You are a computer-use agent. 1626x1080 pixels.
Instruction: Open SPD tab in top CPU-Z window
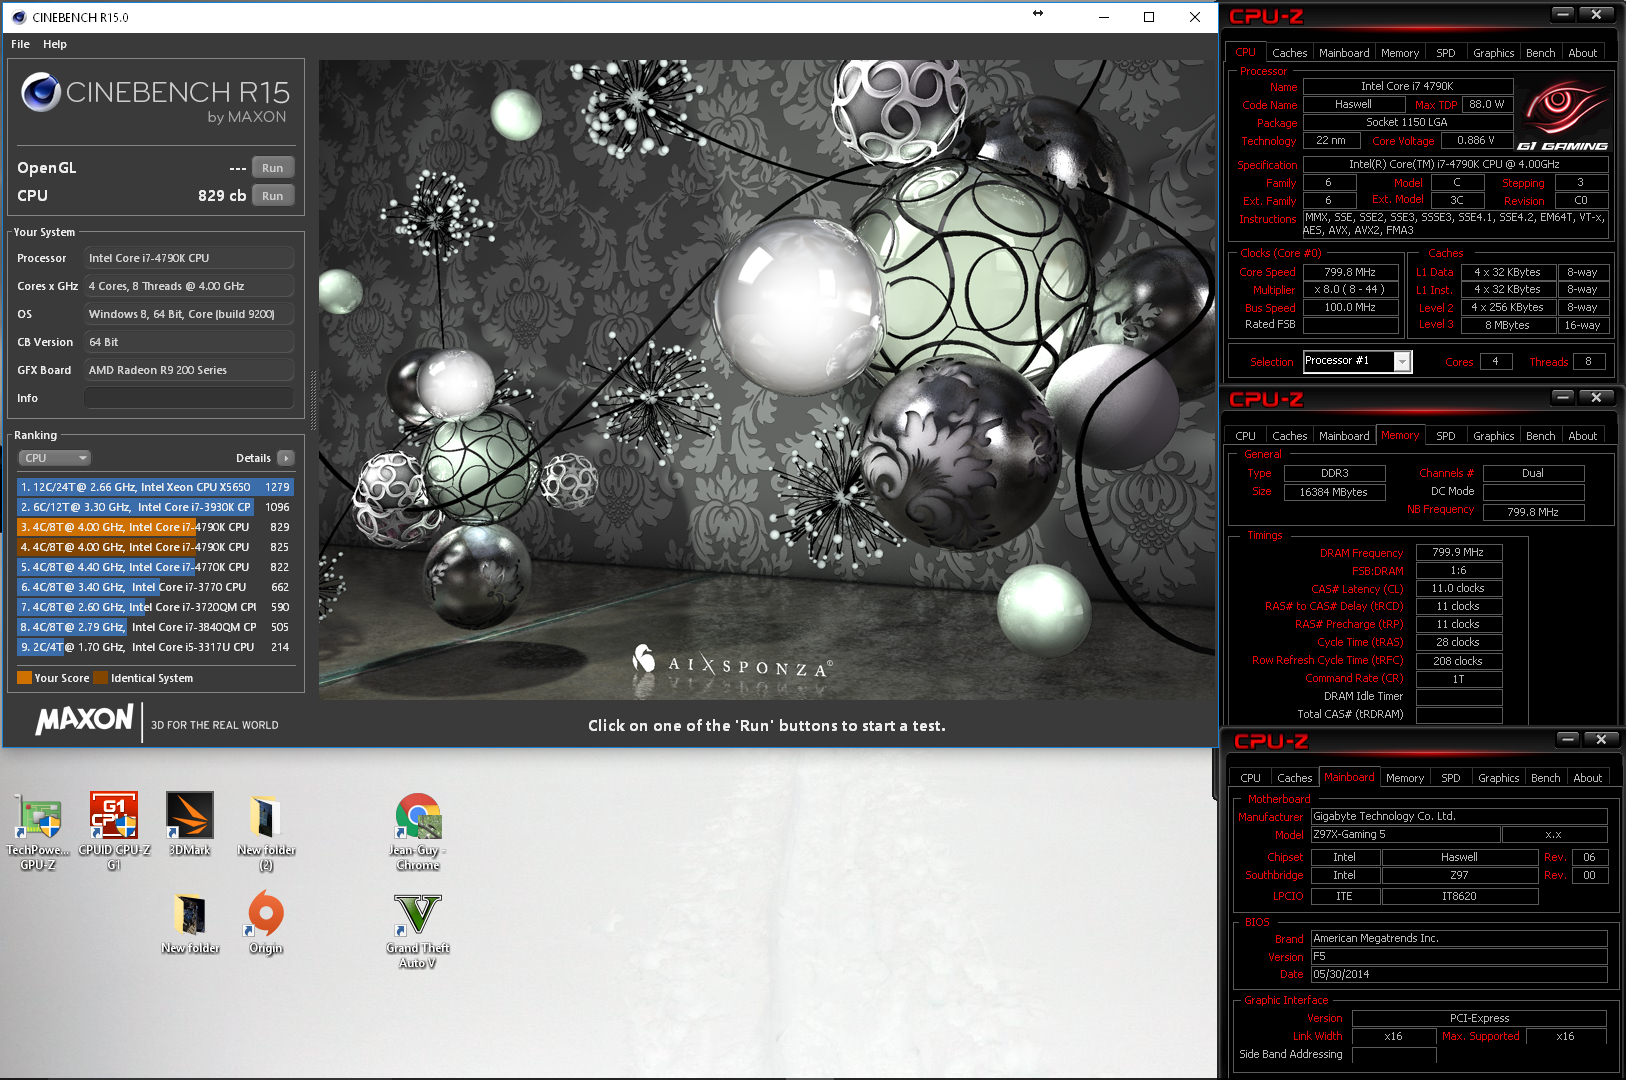pos(1446,53)
